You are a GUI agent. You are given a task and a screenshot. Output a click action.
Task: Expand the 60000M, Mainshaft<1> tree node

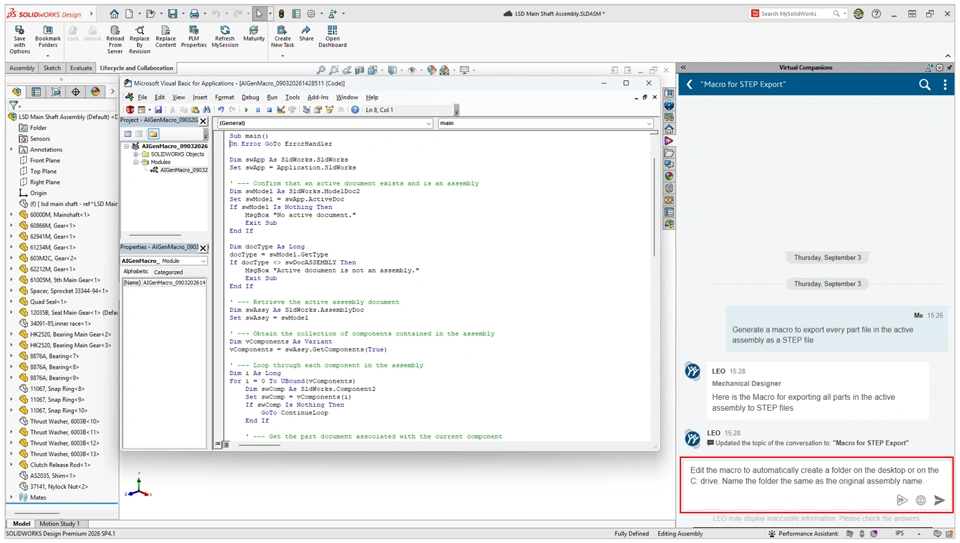click(x=11, y=215)
